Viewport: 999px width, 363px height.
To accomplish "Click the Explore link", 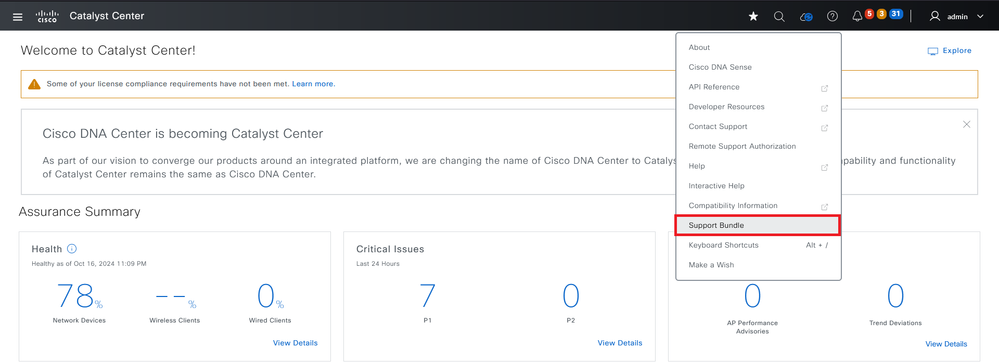I will [957, 51].
